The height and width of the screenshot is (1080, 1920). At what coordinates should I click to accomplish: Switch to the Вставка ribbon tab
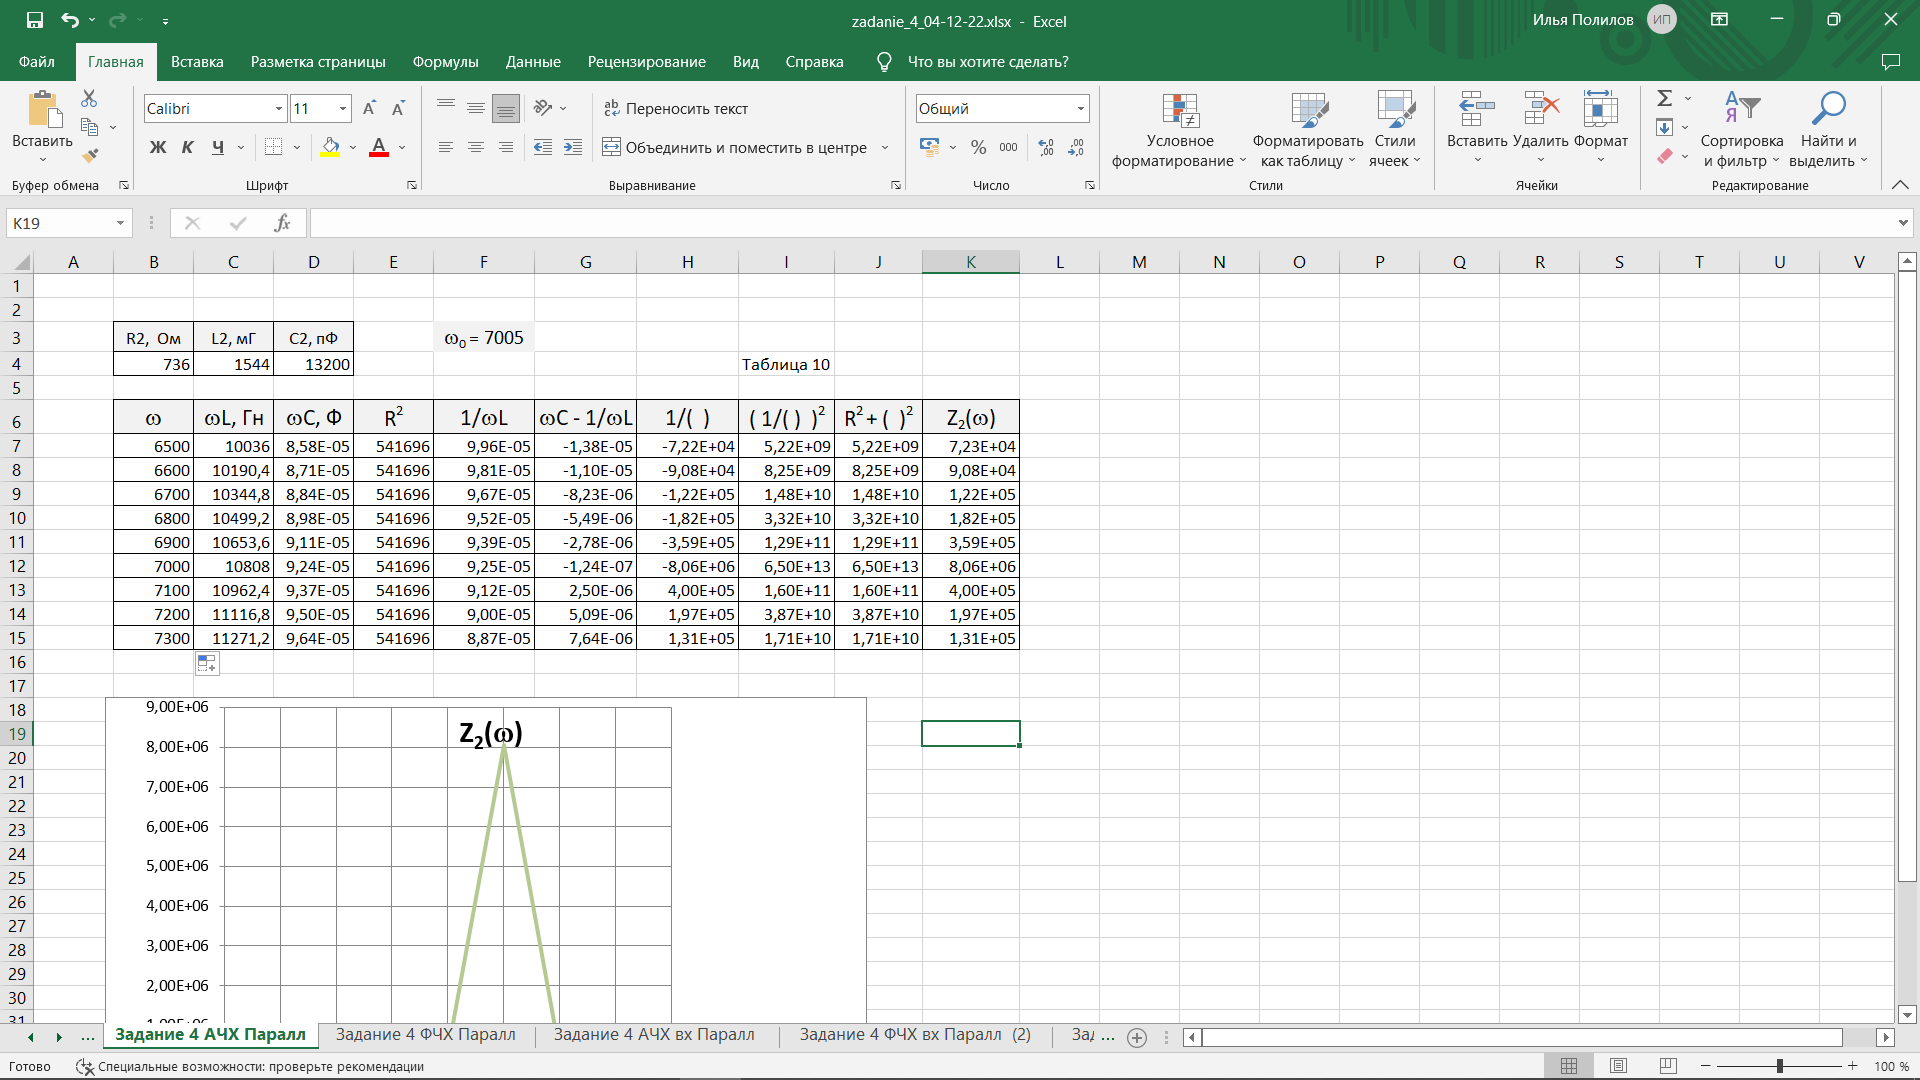pos(197,62)
